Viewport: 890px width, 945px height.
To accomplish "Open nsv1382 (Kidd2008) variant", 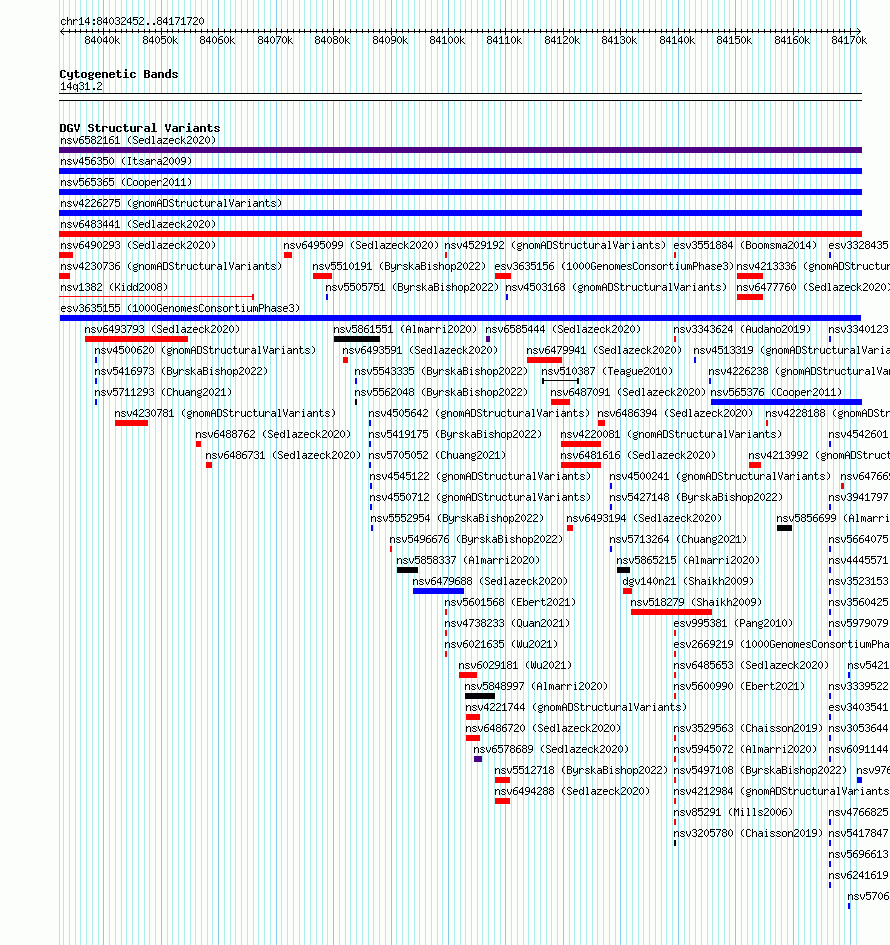I will pos(114,287).
